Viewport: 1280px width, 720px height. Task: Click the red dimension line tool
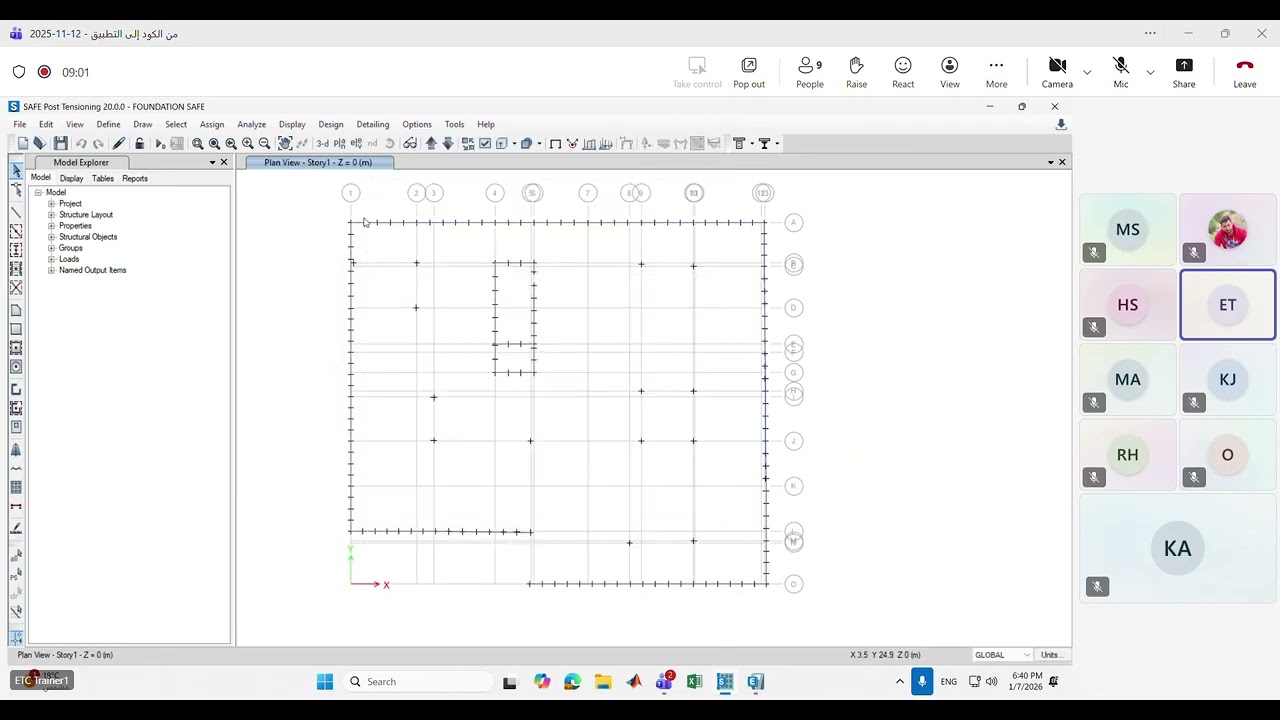(x=16, y=507)
